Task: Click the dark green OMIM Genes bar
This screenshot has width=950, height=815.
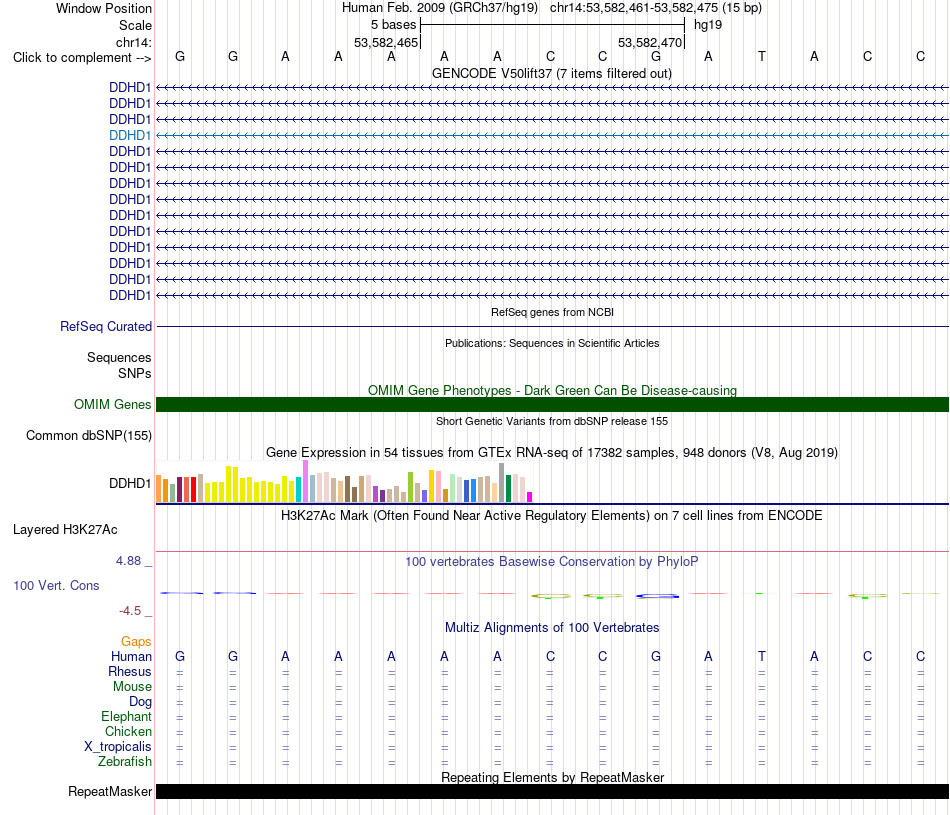Action: click(553, 405)
